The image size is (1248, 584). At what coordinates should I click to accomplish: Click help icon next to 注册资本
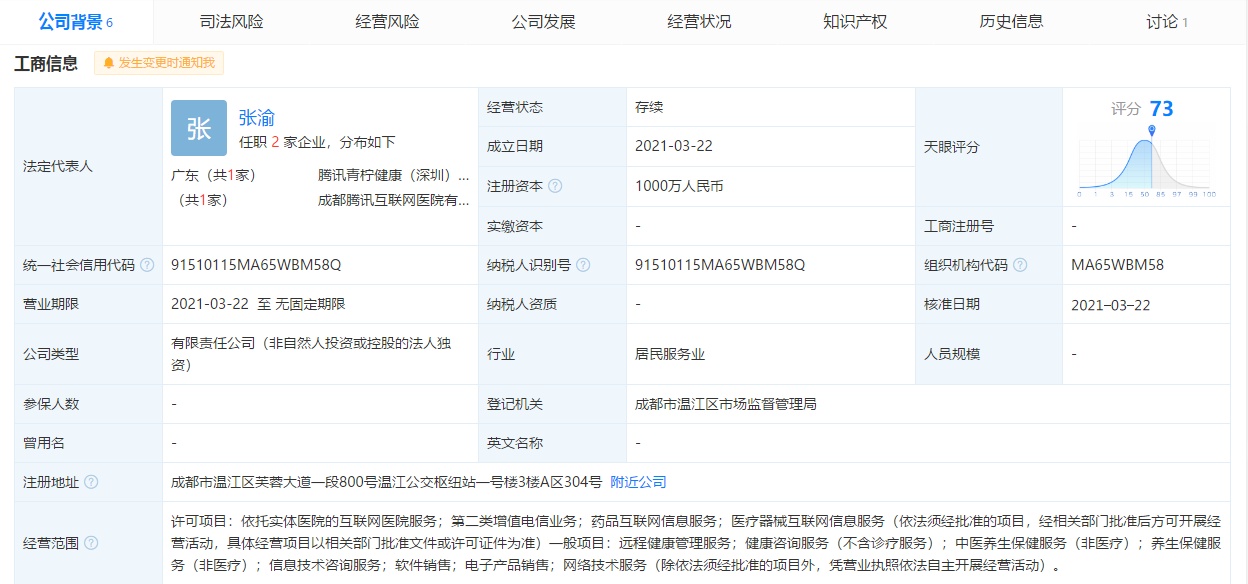point(555,186)
